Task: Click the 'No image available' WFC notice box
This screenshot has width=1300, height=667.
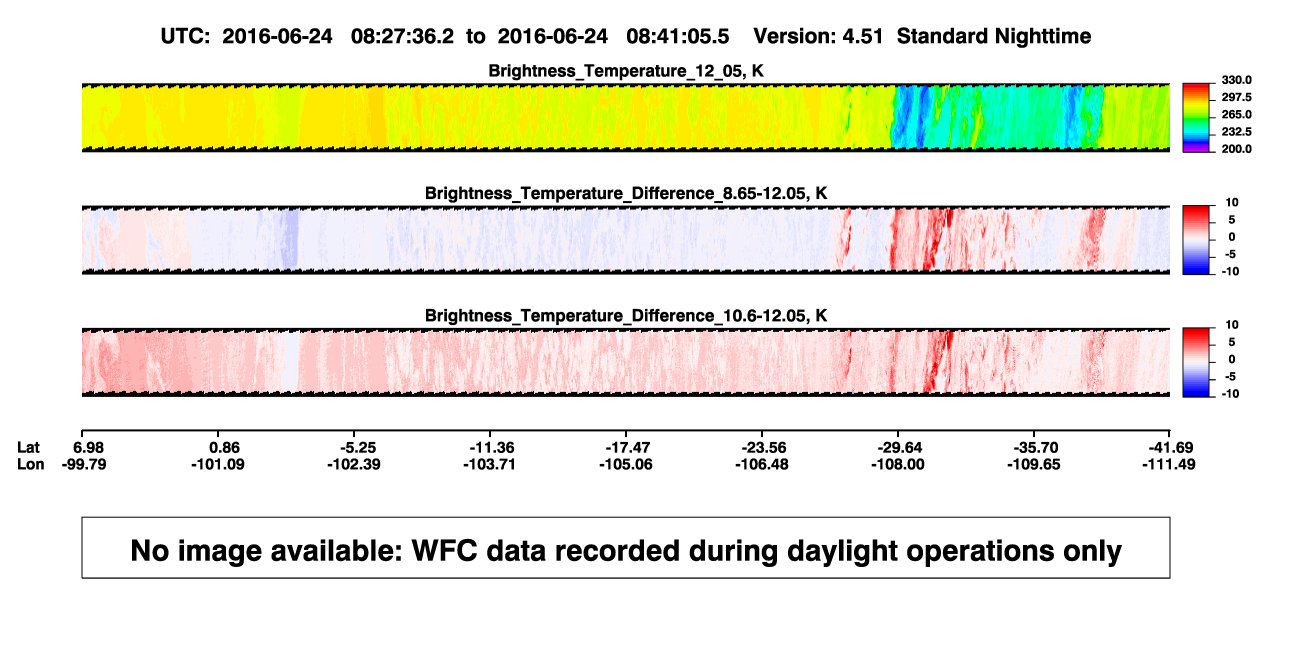Action: point(626,547)
